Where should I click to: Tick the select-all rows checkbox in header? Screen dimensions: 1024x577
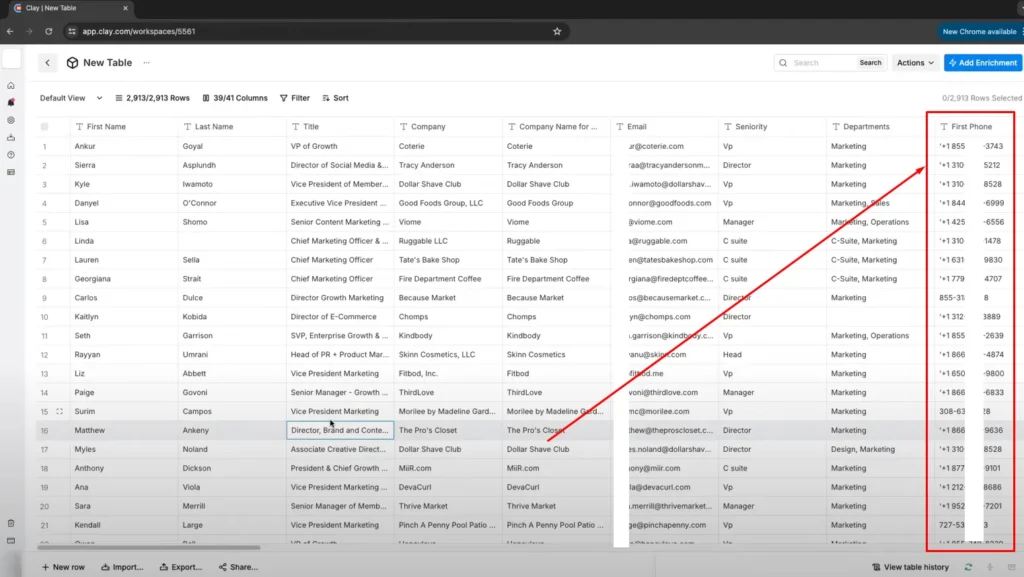44,127
